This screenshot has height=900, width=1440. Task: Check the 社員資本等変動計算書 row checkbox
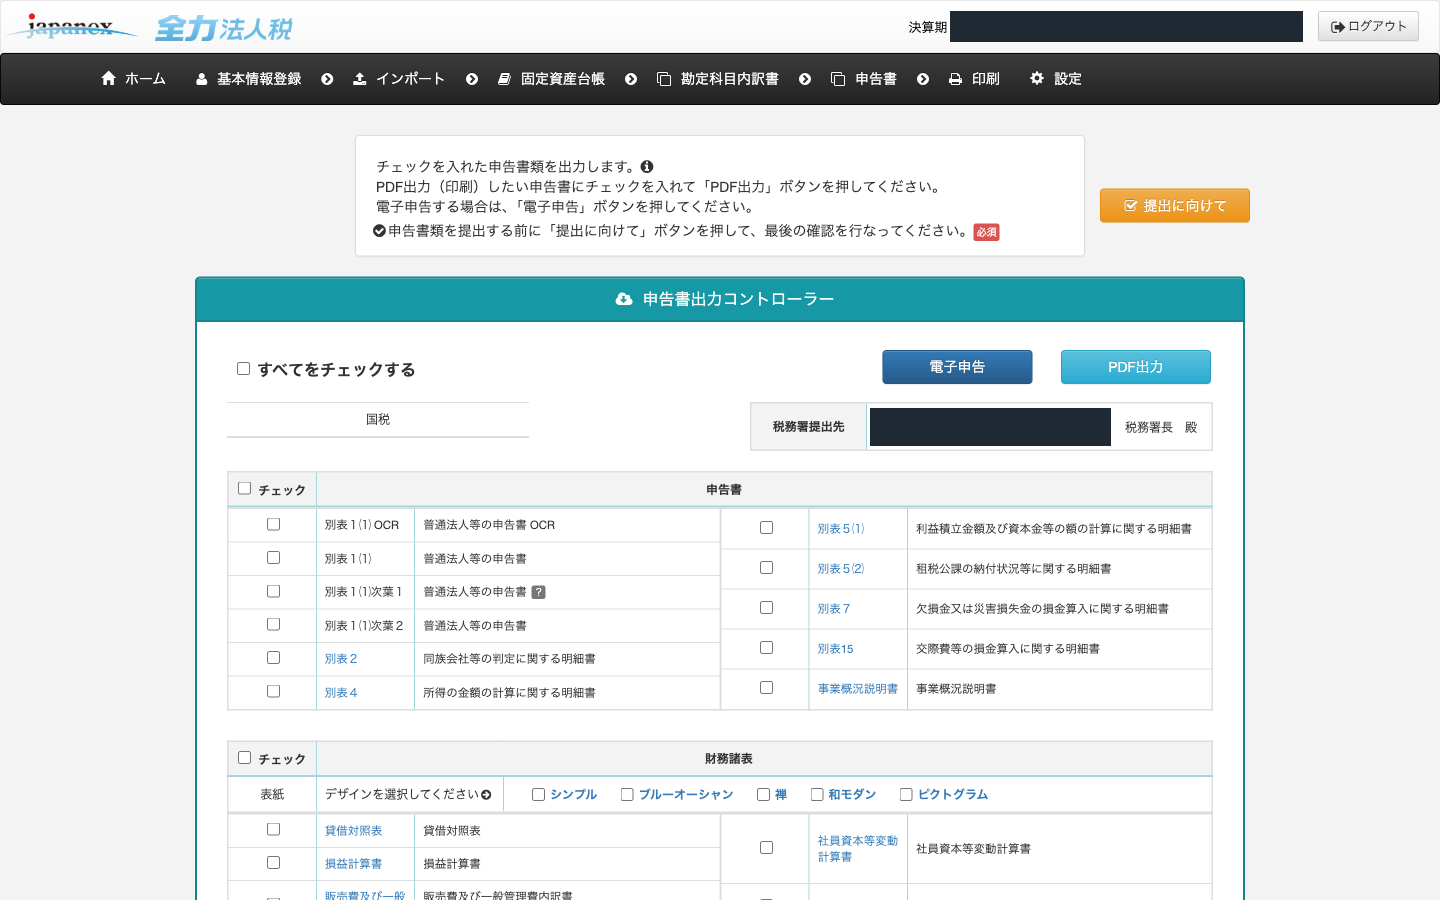coord(766,848)
